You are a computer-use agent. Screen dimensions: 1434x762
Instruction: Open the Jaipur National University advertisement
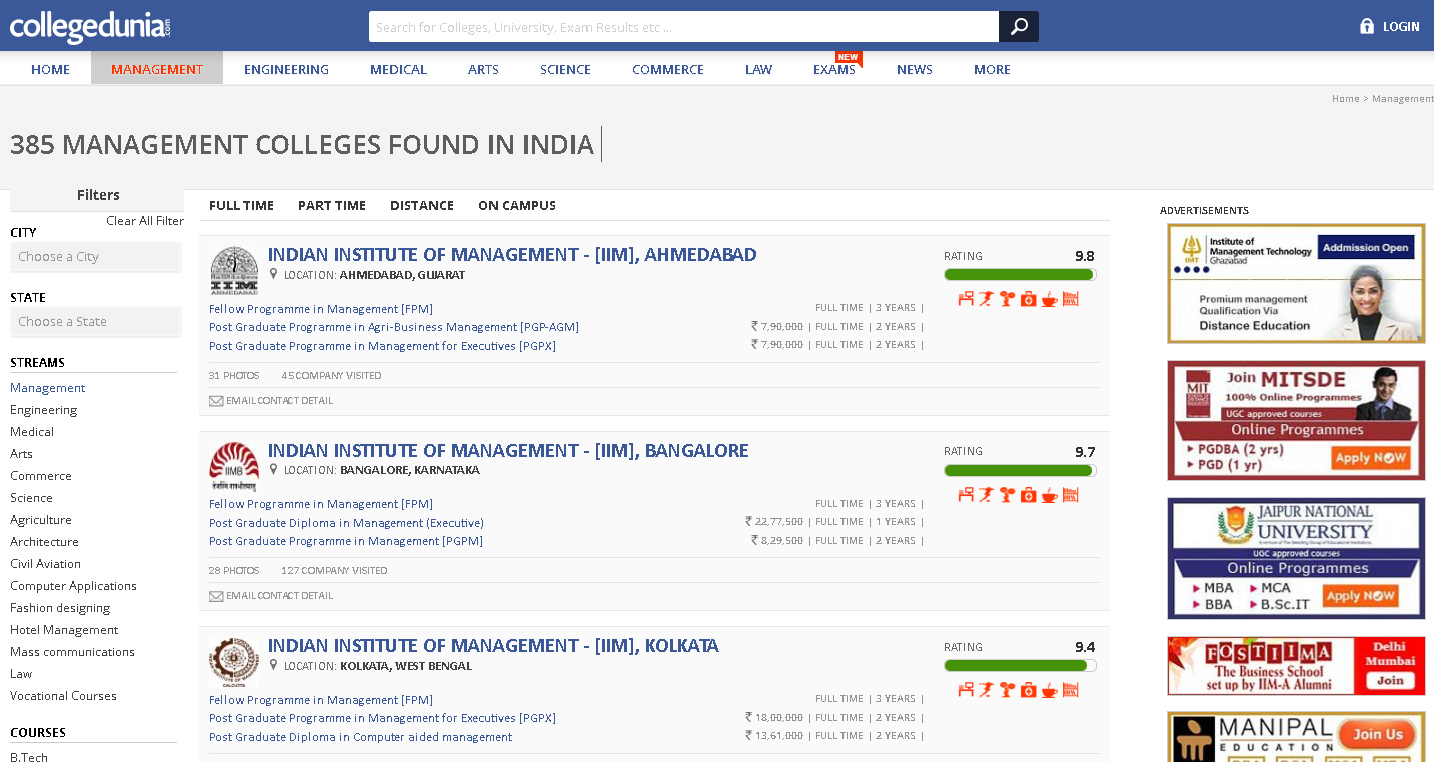click(x=1296, y=558)
